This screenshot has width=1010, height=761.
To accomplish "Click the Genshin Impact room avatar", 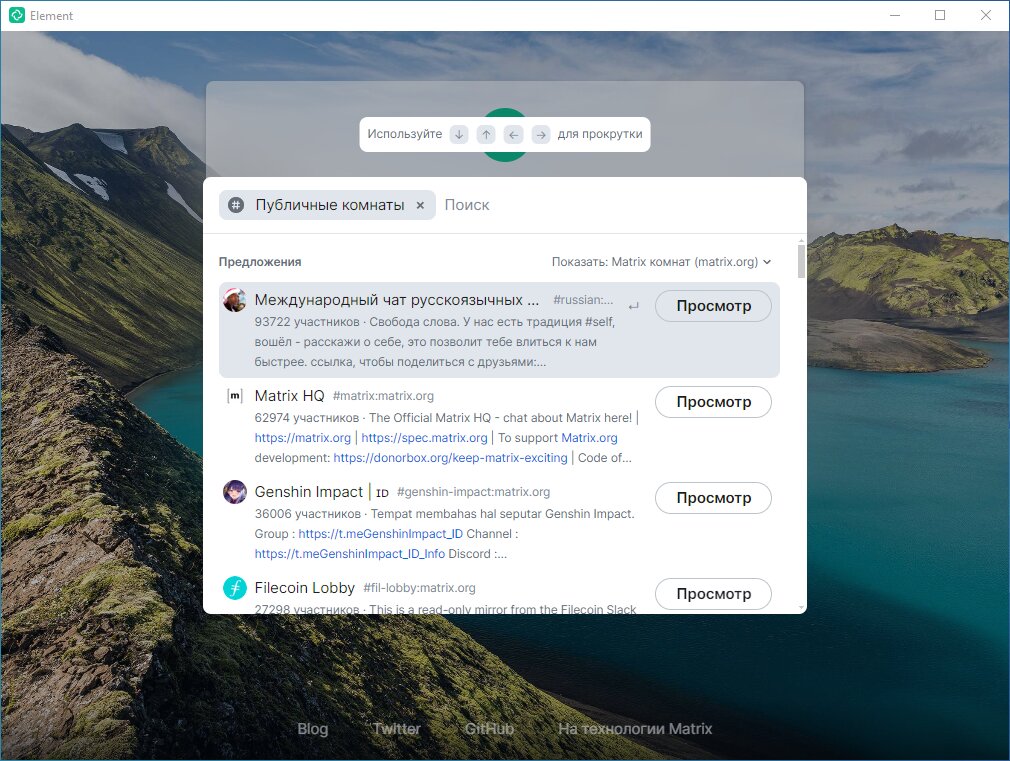I will (x=234, y=492).
